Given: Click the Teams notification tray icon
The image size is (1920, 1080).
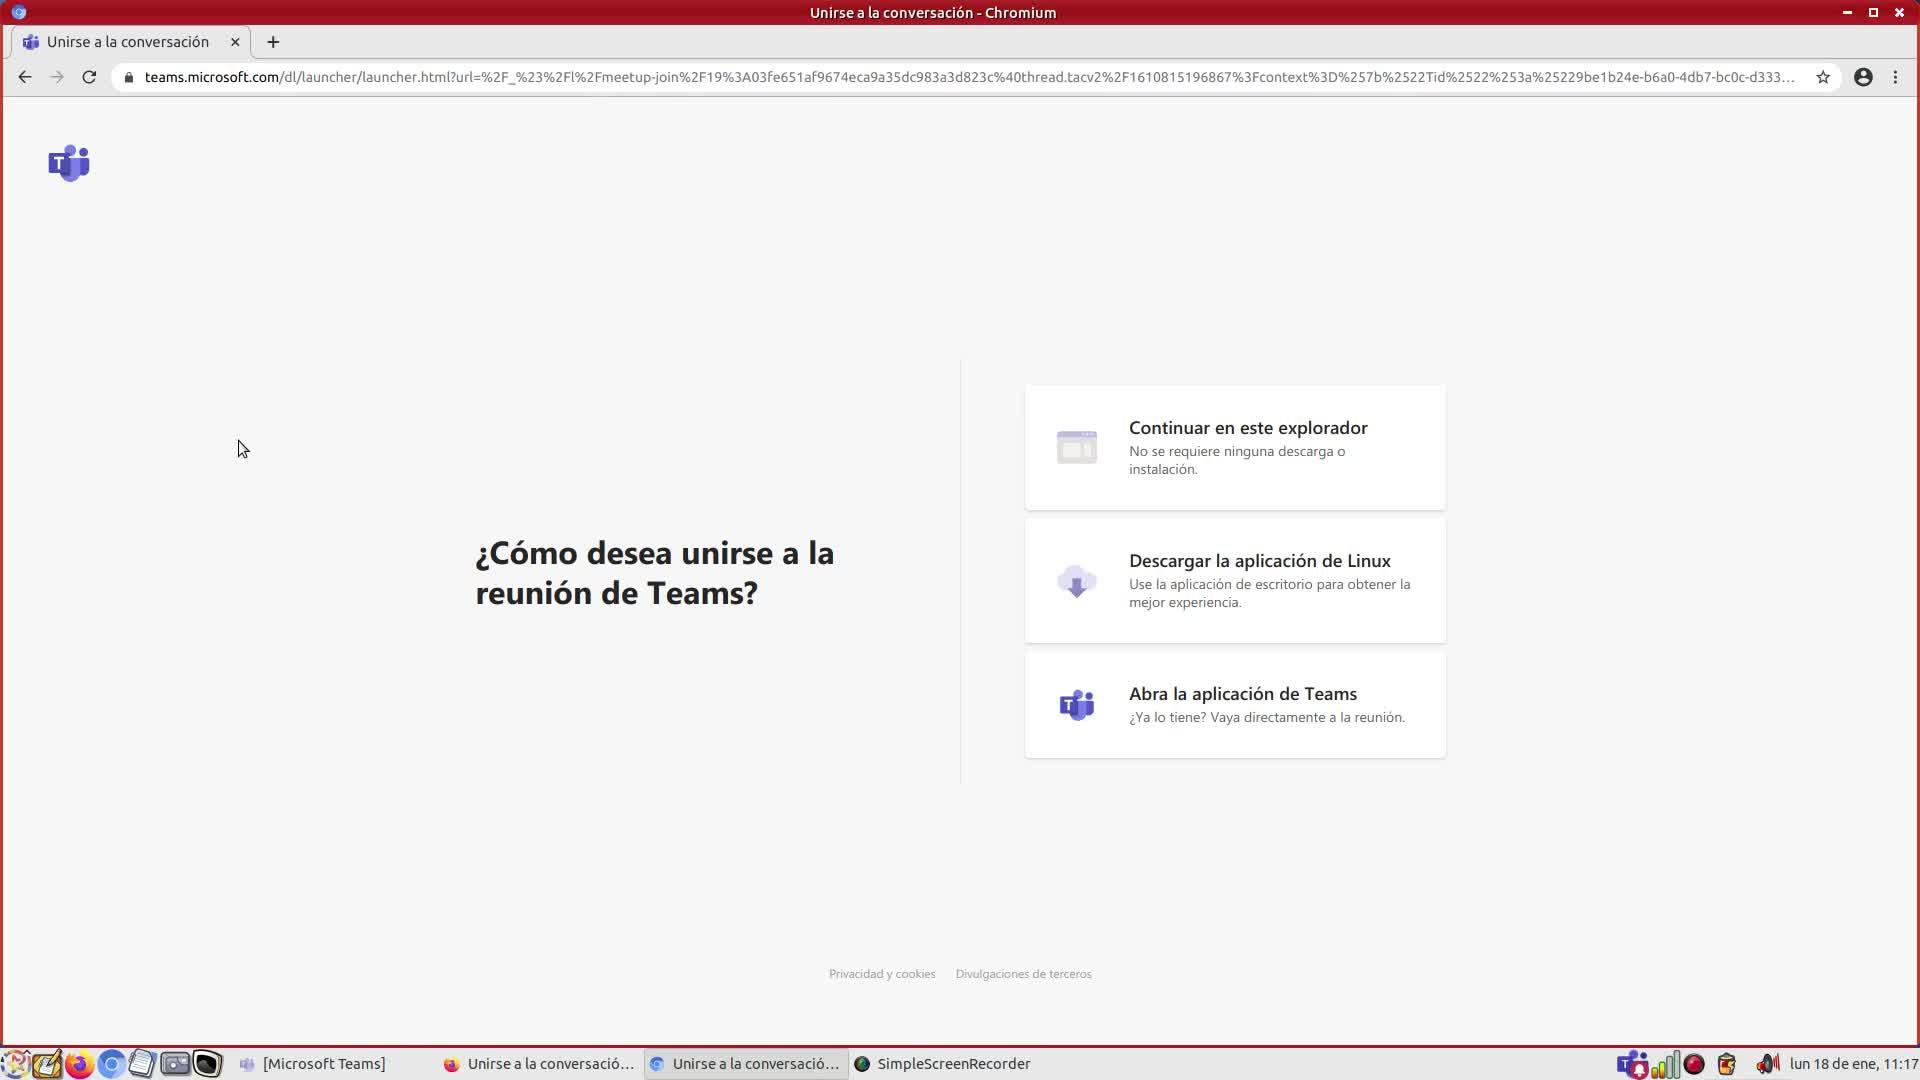Looking at the screenshot, I should click(x=1631, y=1064).
